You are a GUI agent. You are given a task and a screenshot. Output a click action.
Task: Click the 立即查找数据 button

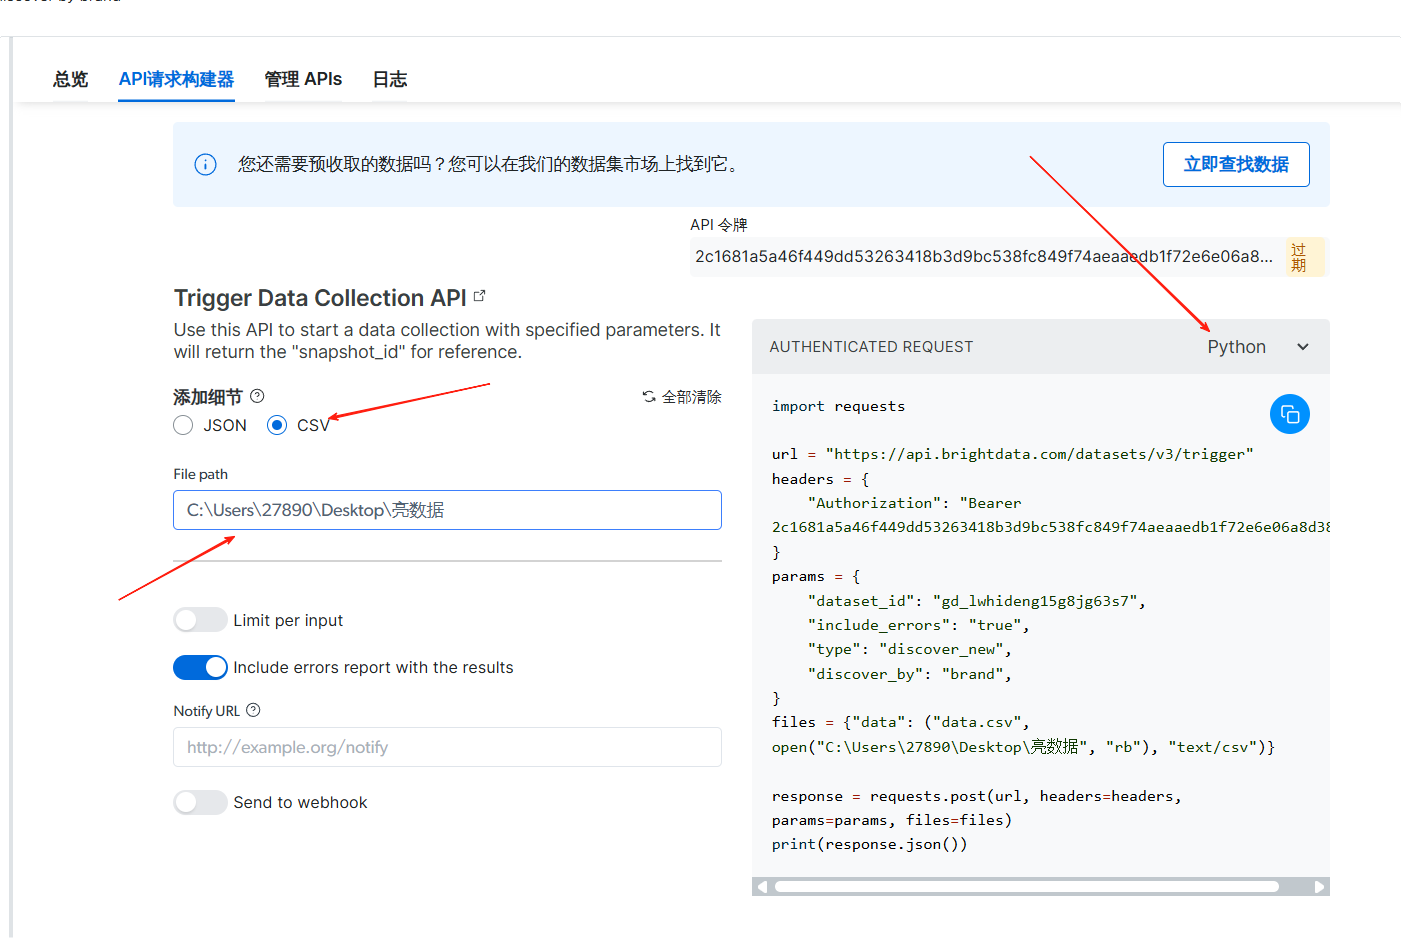(1236, 164)
